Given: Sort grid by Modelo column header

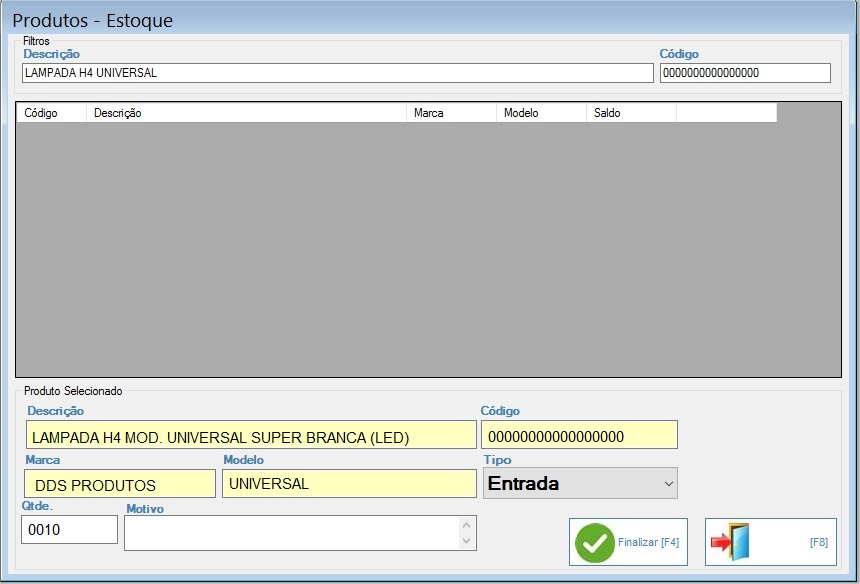Looking at the screenshot, I should [541, 113].
